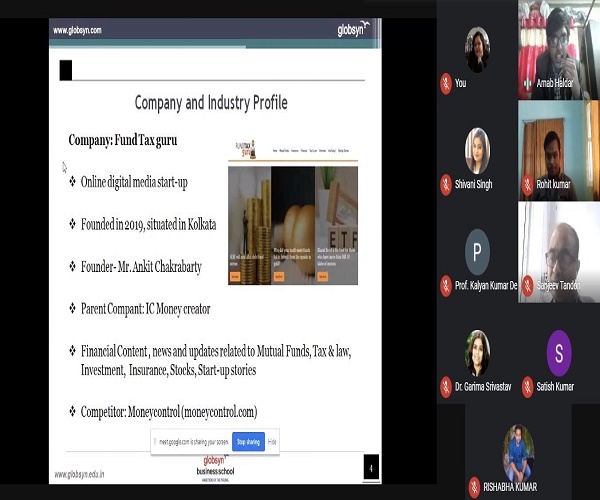Click the P avatar of Prof. Kalyan Kumar De

[x=477, y=250]
